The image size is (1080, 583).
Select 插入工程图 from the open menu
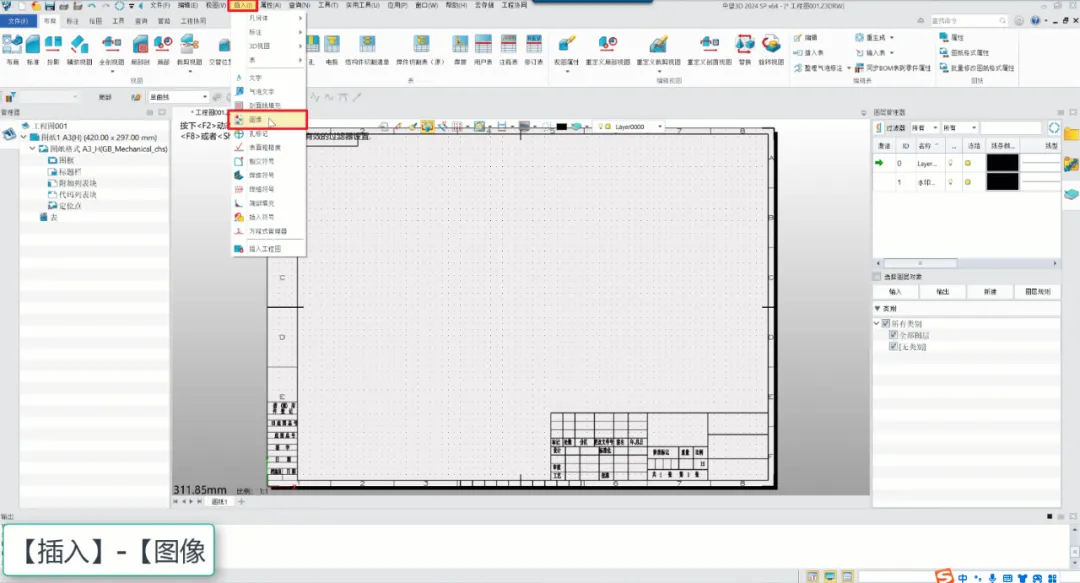coord(264,248)
